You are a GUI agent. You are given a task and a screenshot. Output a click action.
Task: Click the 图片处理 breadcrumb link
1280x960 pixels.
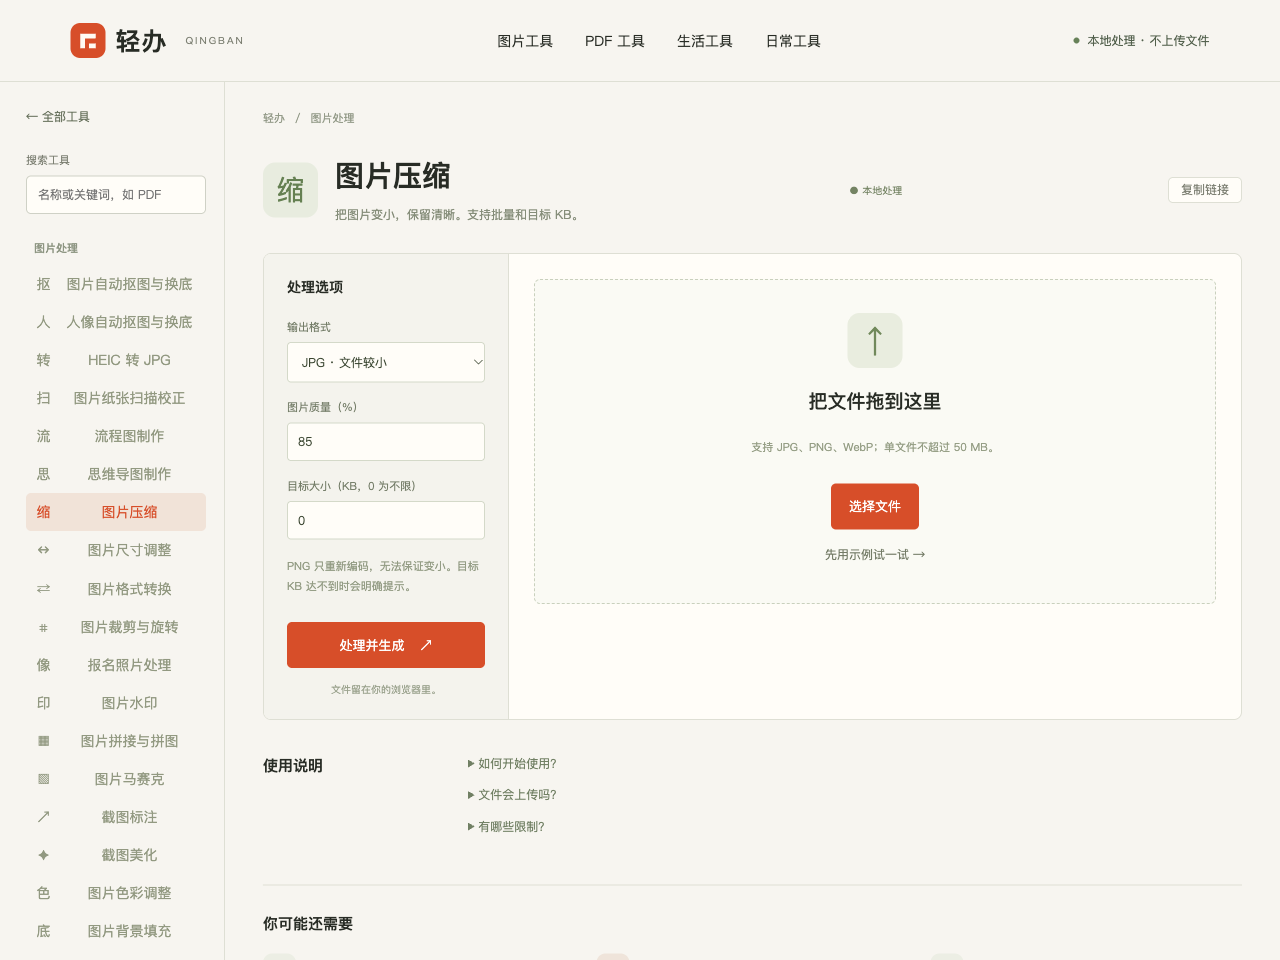coord(332,118)
